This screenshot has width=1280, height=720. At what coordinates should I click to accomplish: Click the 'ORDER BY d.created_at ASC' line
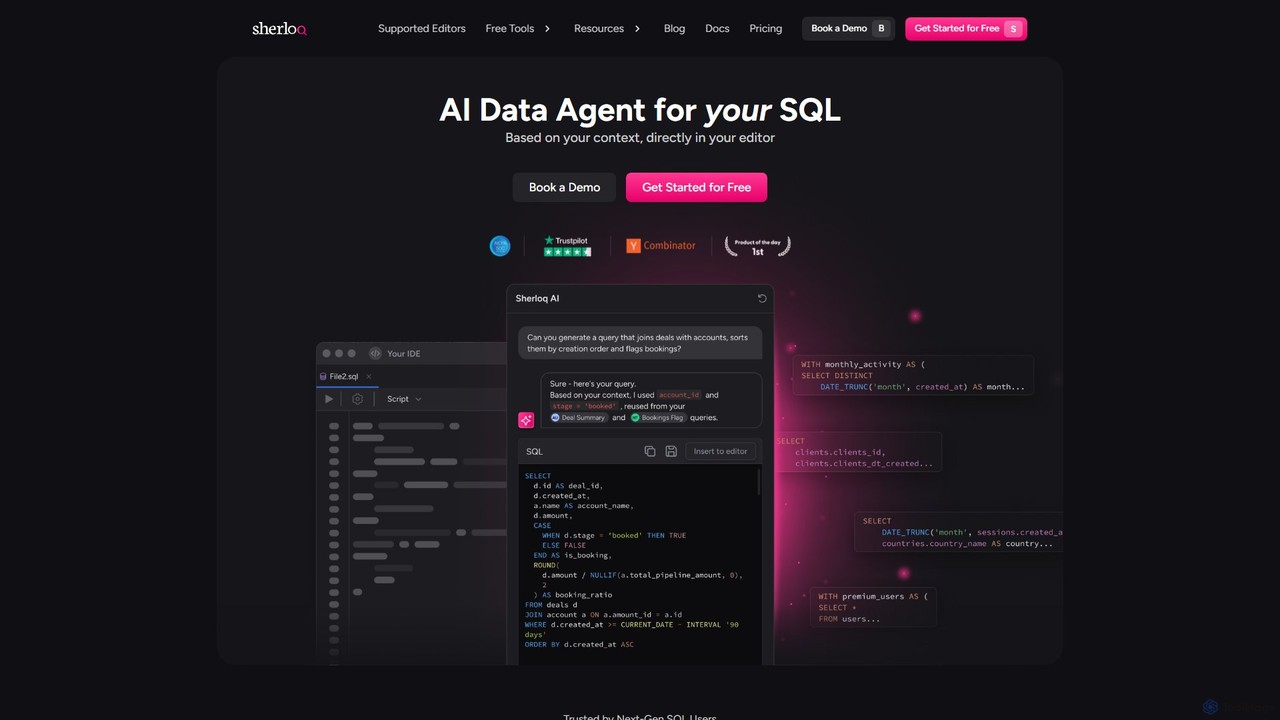pyautogui.click(x=579, y=645)
